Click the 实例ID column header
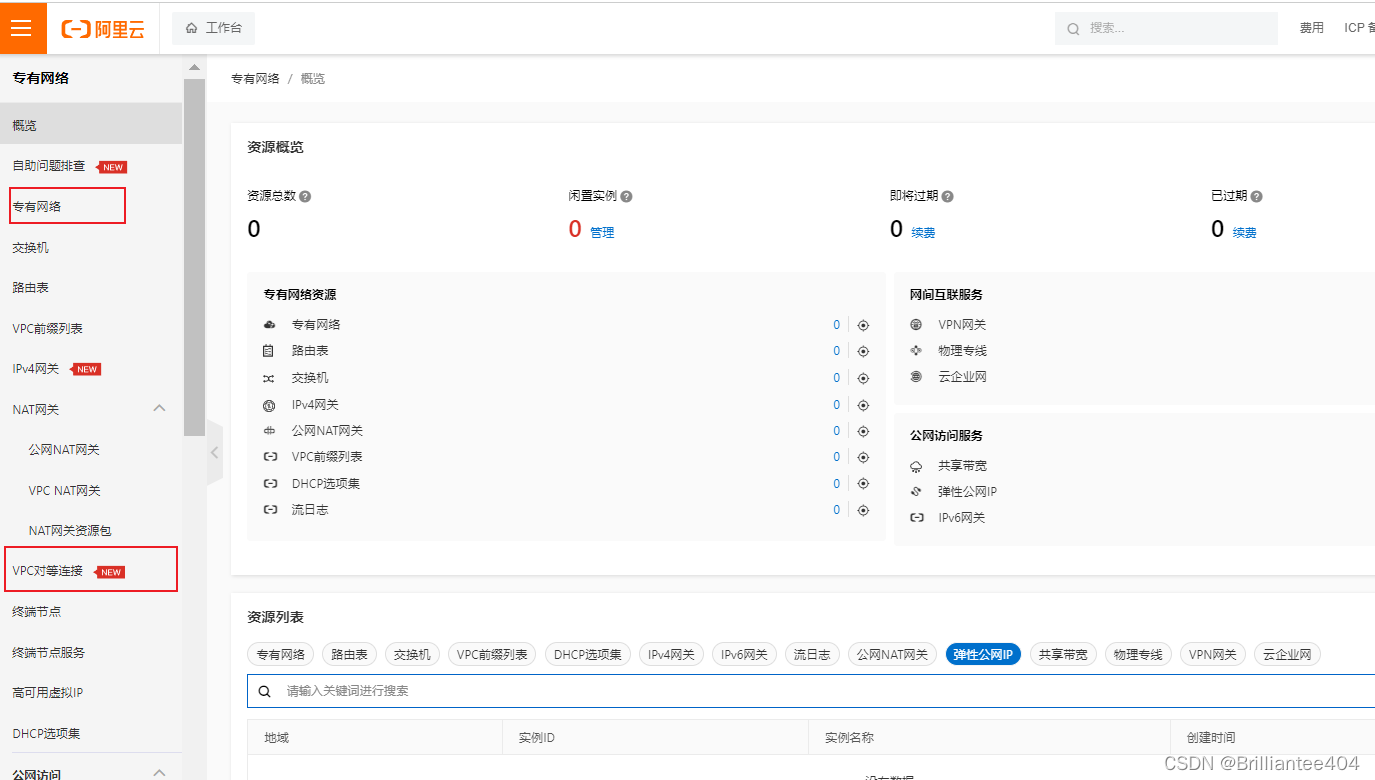The width and height of the screenshot is (1375, 780). (x=655, y=737)
